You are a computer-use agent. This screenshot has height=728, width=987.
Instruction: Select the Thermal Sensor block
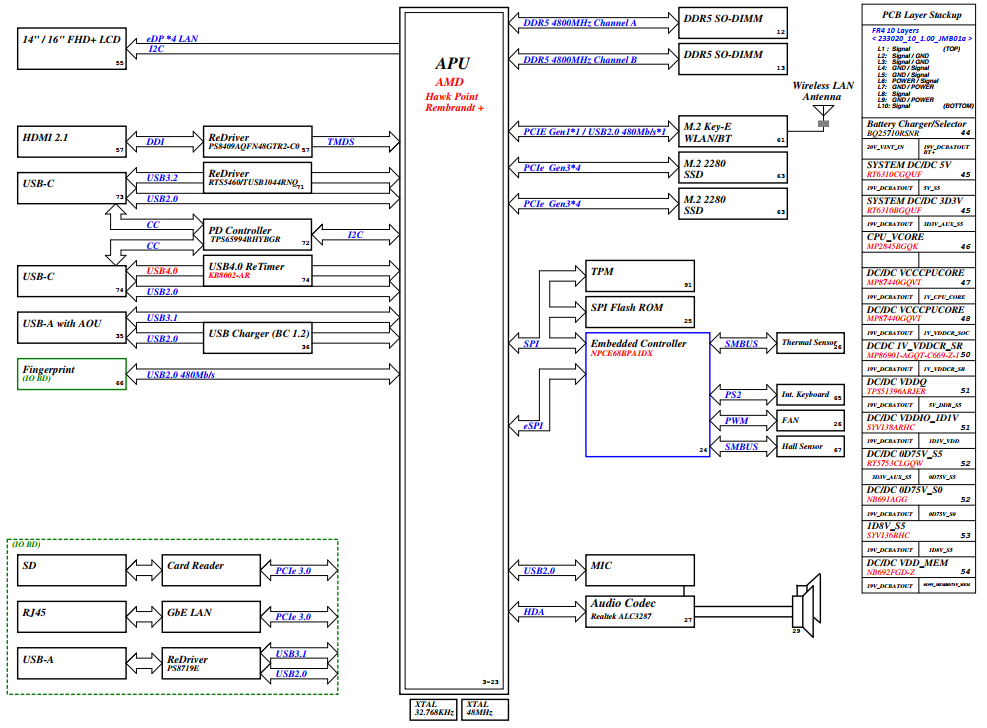(810, 343)
